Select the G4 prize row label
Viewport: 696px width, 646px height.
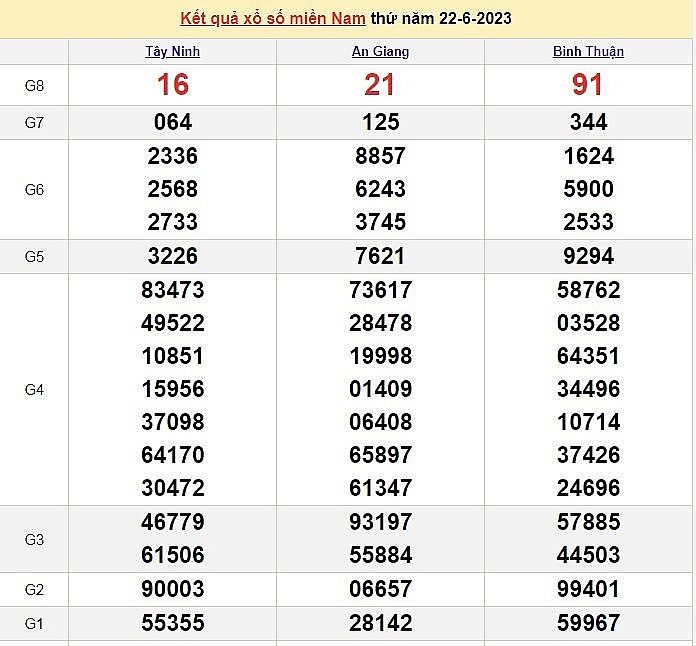click(x=34, y=389)
